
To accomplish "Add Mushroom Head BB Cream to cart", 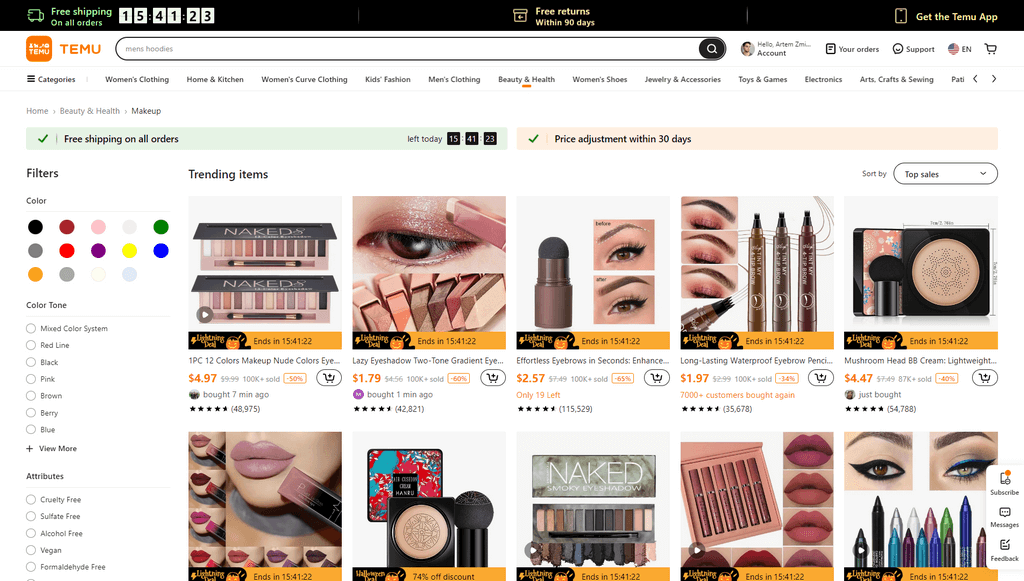I will [985, 377].
